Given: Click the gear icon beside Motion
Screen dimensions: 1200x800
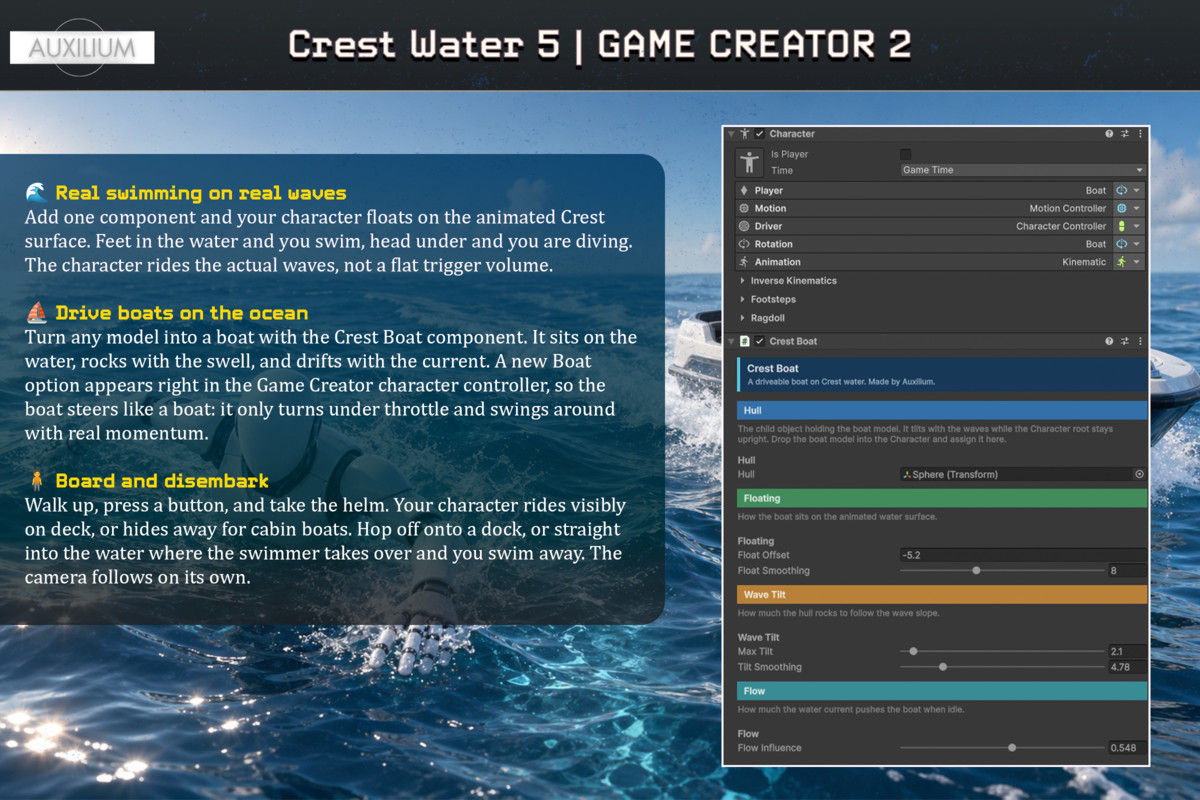Looking at the screenshot, I should pyautogui.click(x=743, y=208).
